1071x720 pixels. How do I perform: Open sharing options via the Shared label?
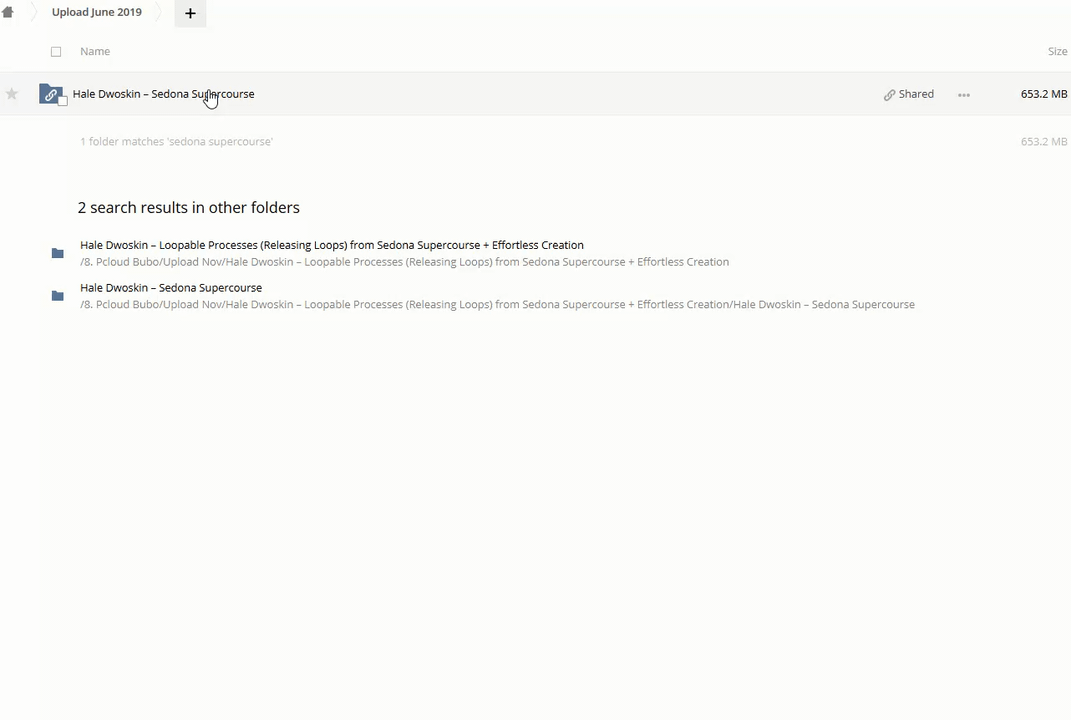(916, 94)
